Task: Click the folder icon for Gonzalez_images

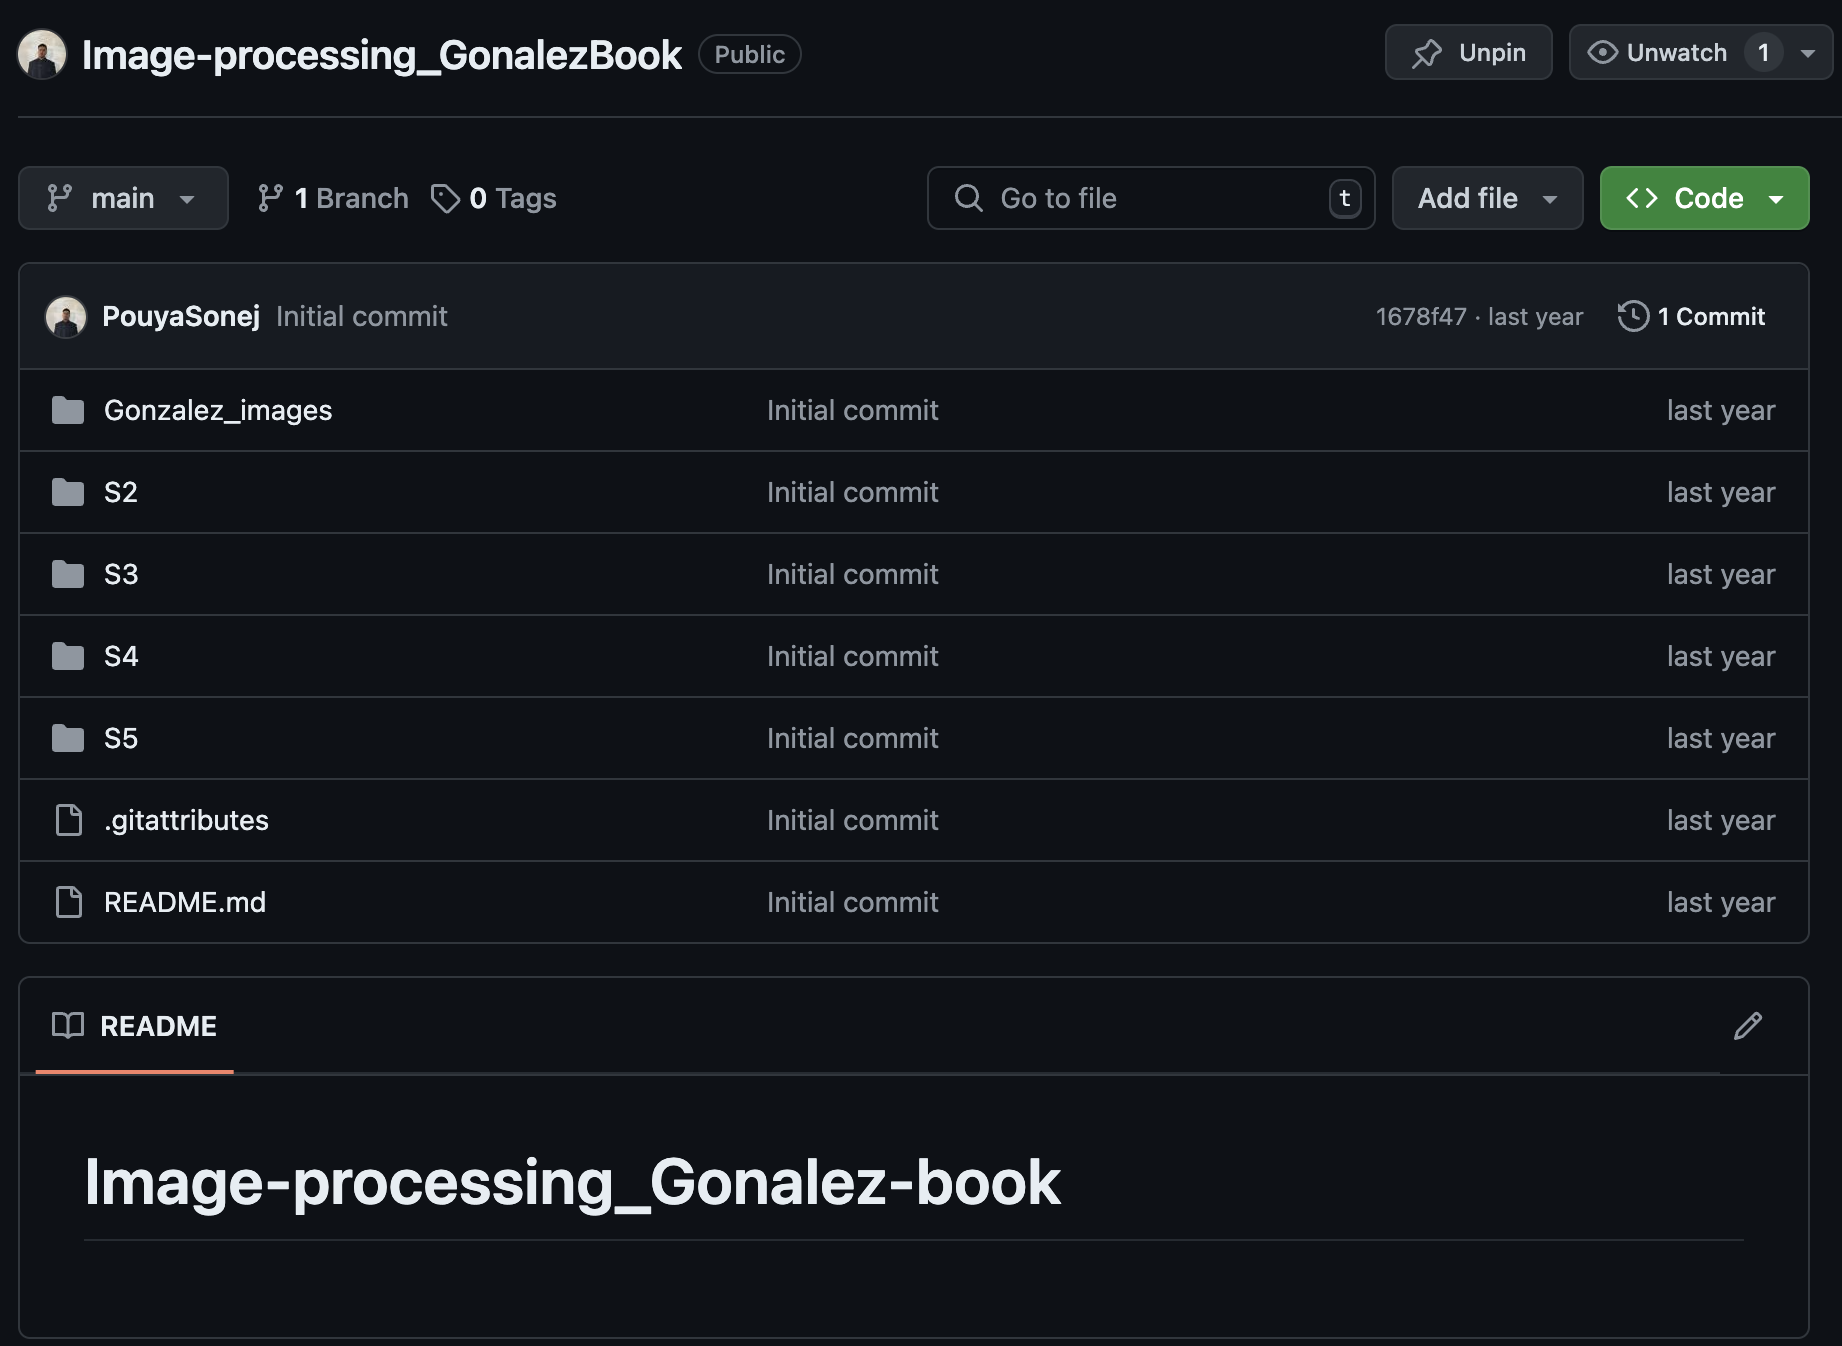Action: pos(68,410)
